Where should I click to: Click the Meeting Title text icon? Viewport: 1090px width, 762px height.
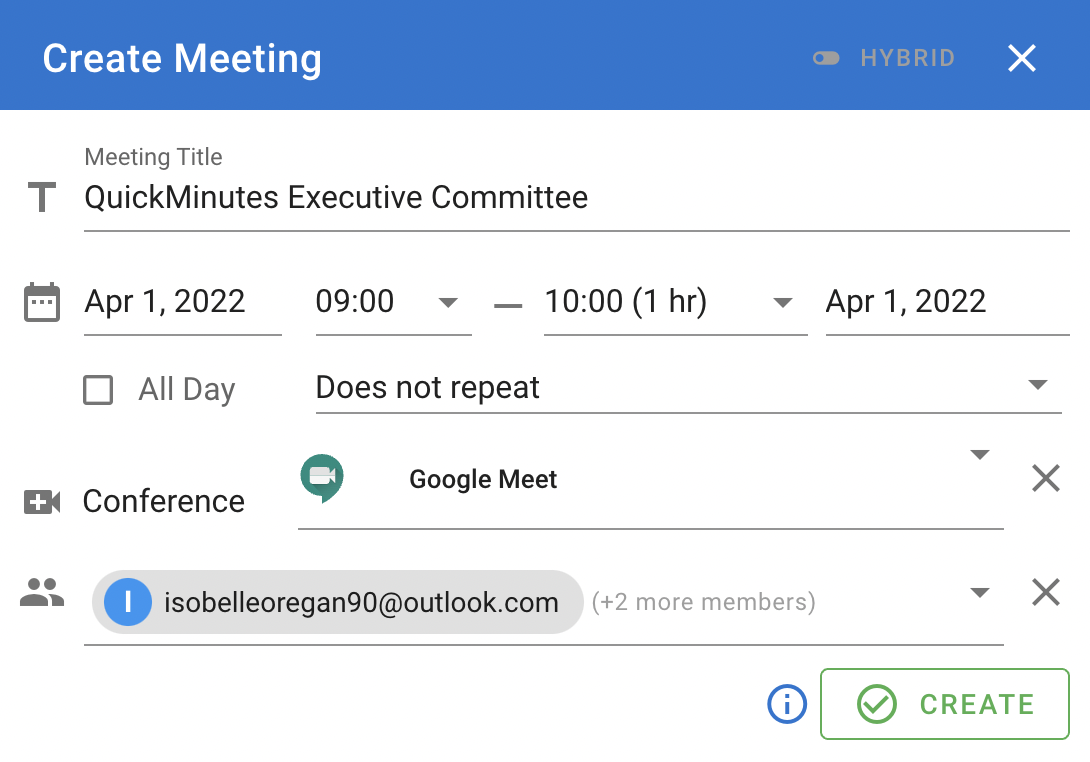point(42,197)
